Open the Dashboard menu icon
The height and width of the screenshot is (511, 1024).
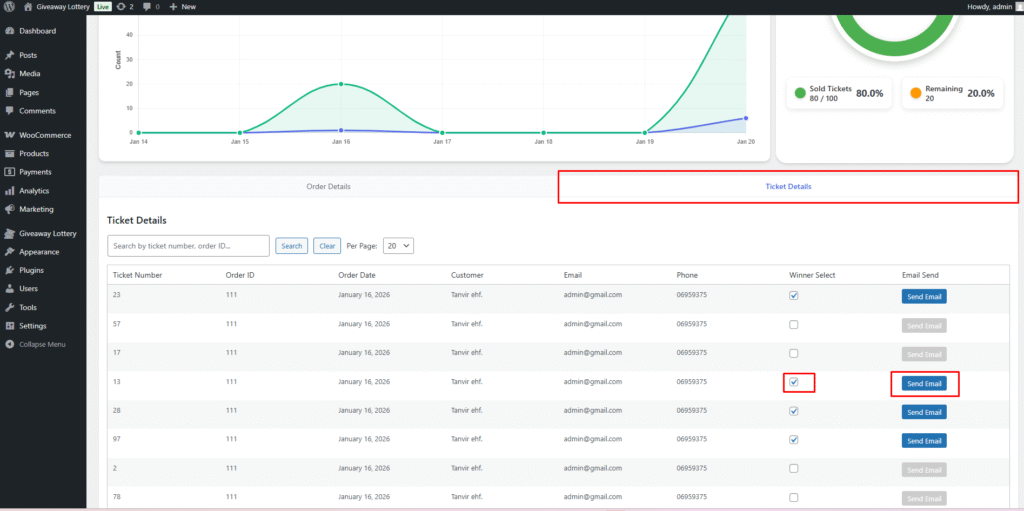(9, 31)
